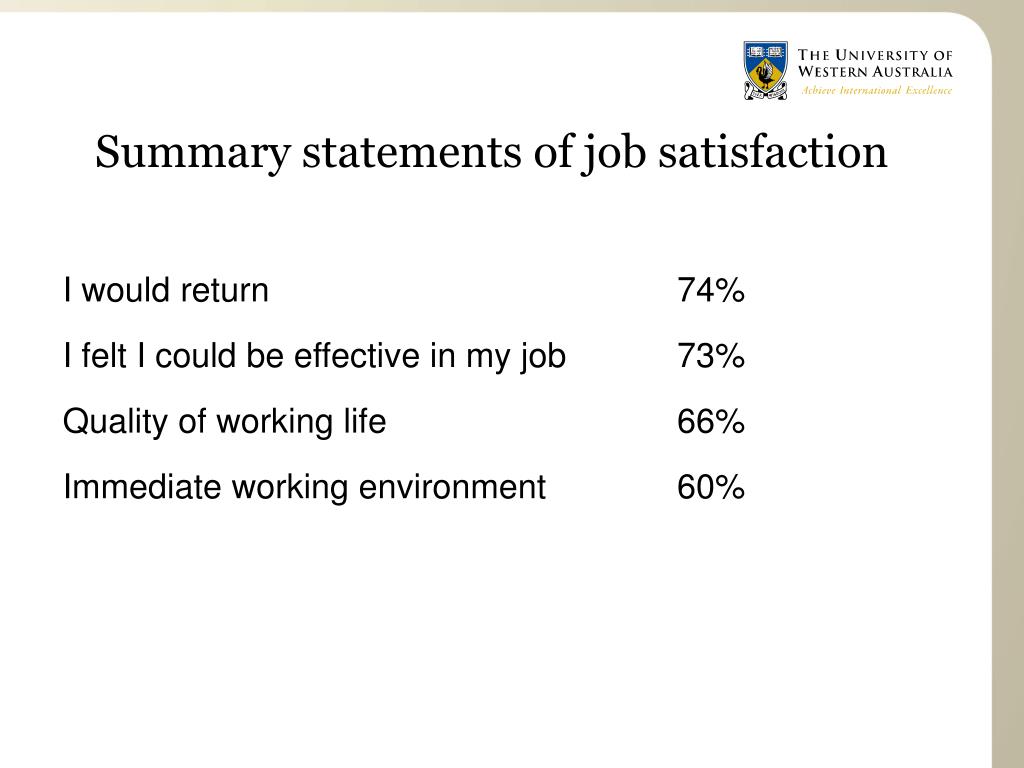
Task: Click 'The University of Western Australia' text
Action: [x=875, y=63]
